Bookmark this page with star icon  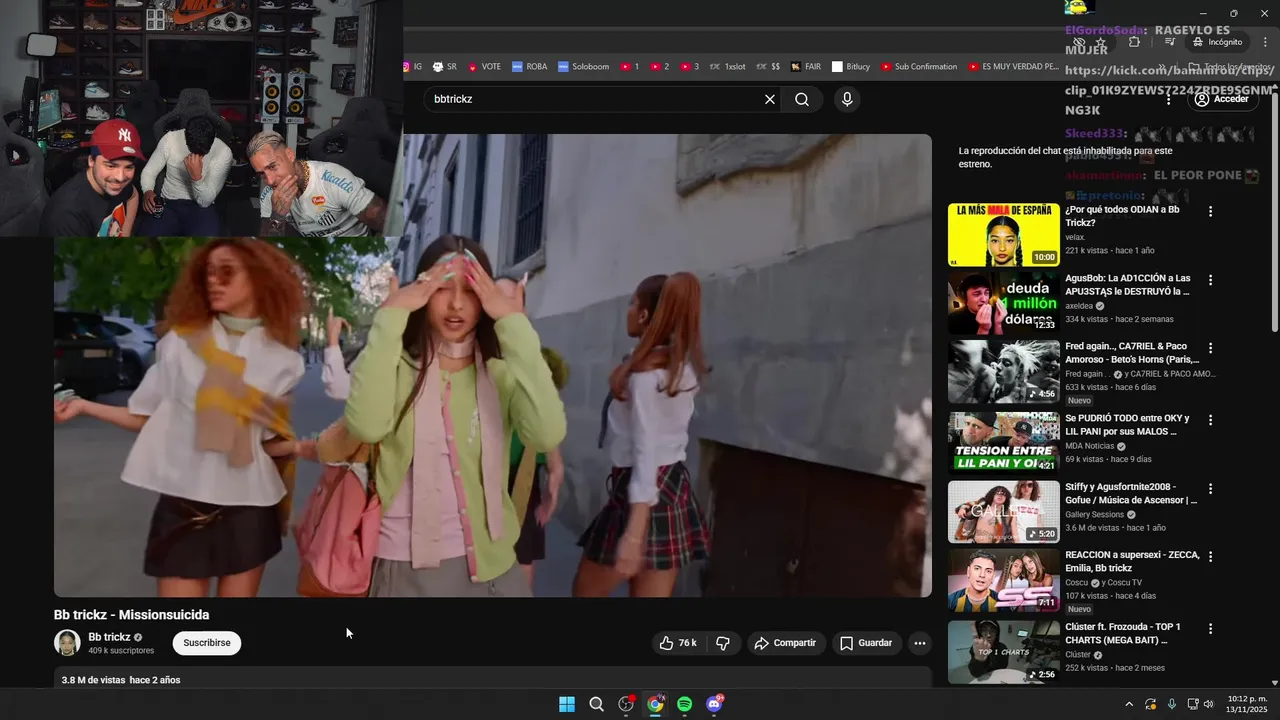[x=1100, y=42]
